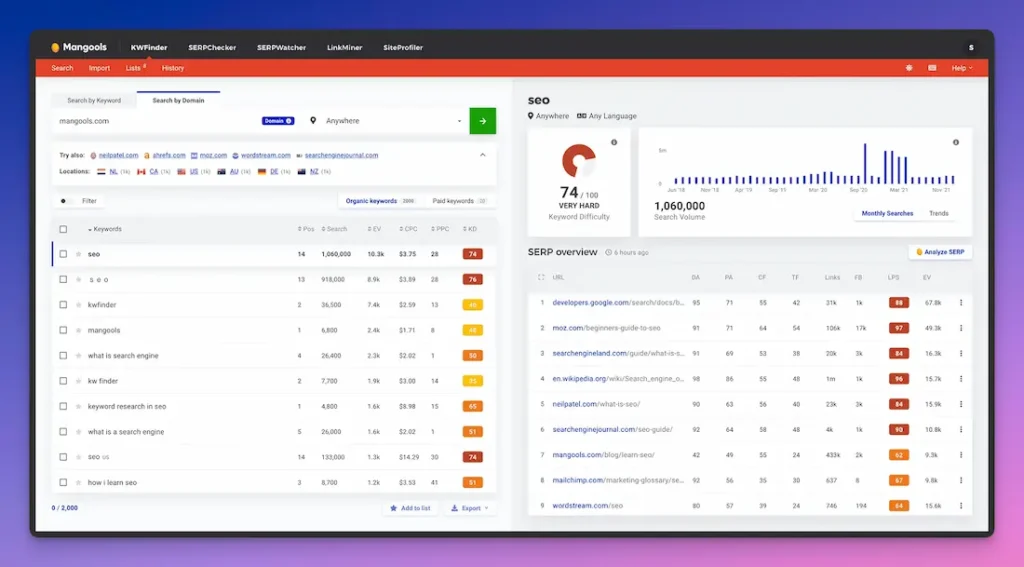Open the Export dropdown
This screenshot has width=1024, height=567.
tap(468, 508)
